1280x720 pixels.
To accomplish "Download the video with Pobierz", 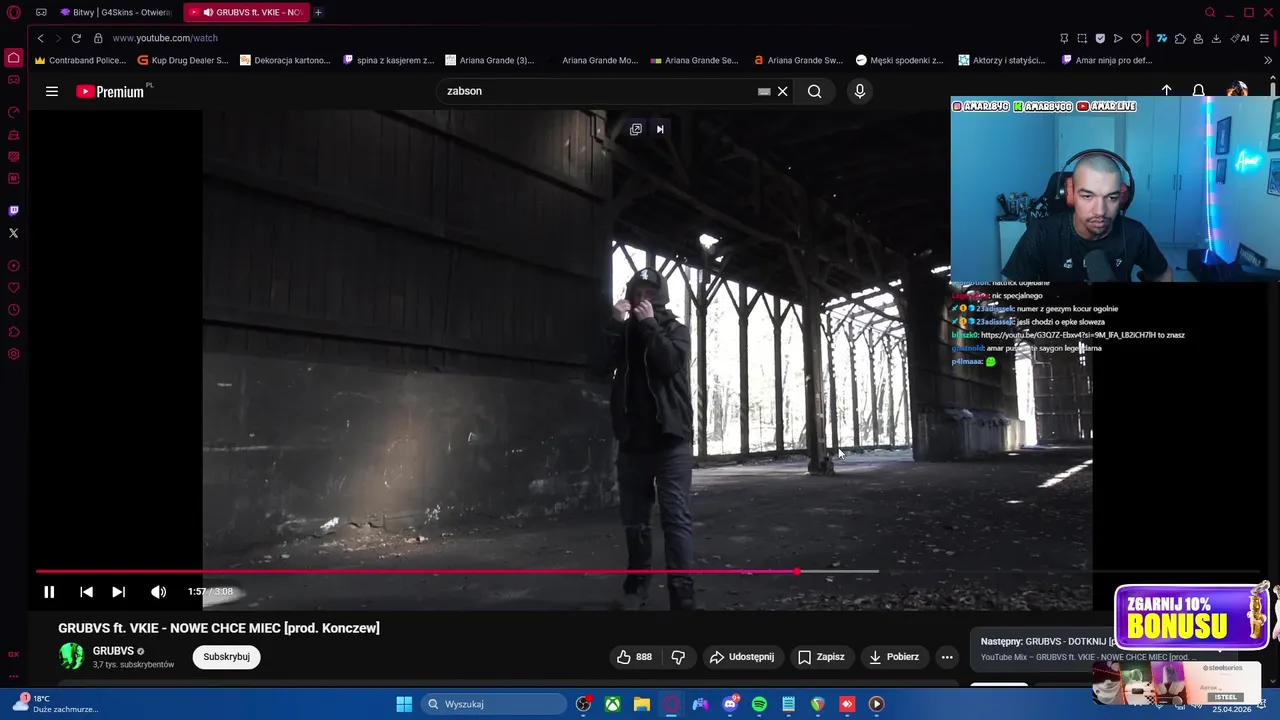I will tap(894, 657).
